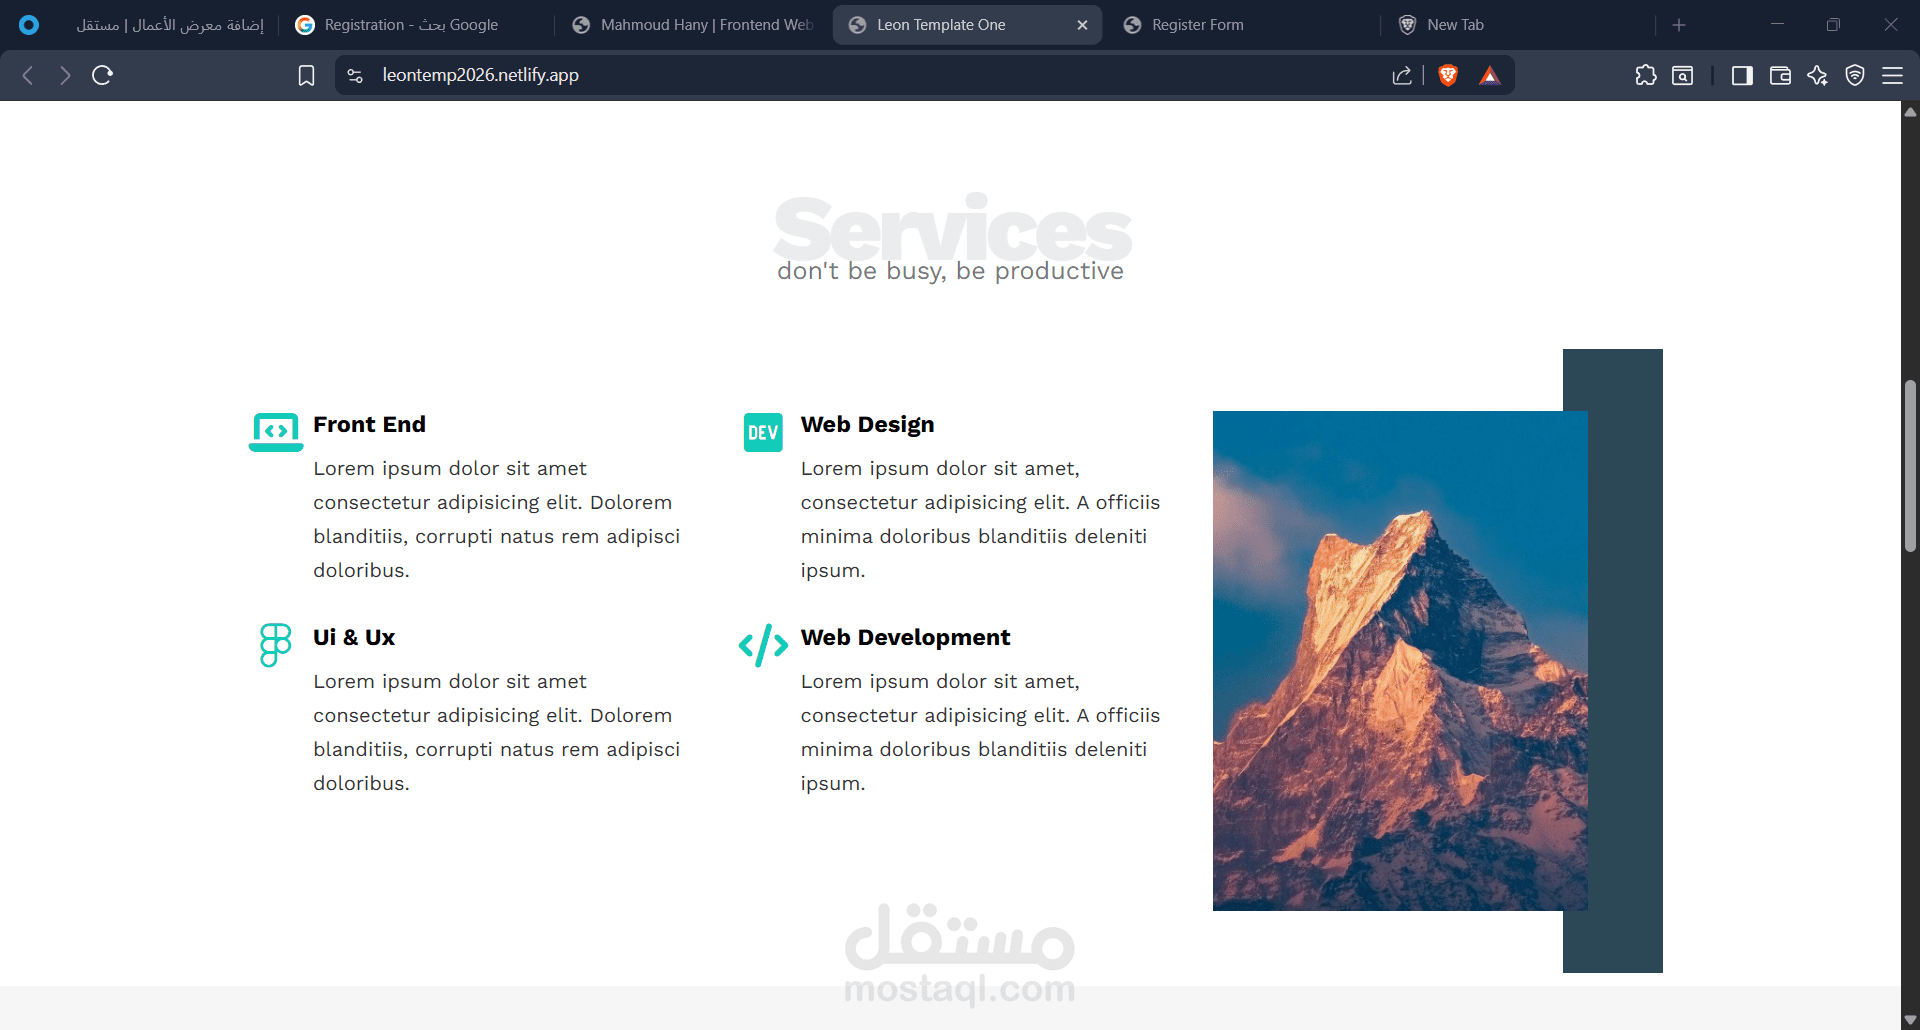Switch to Mahmoud Hany Frontend Web tab
The width and height of the screenshot is (1920, 1030).
695,25
